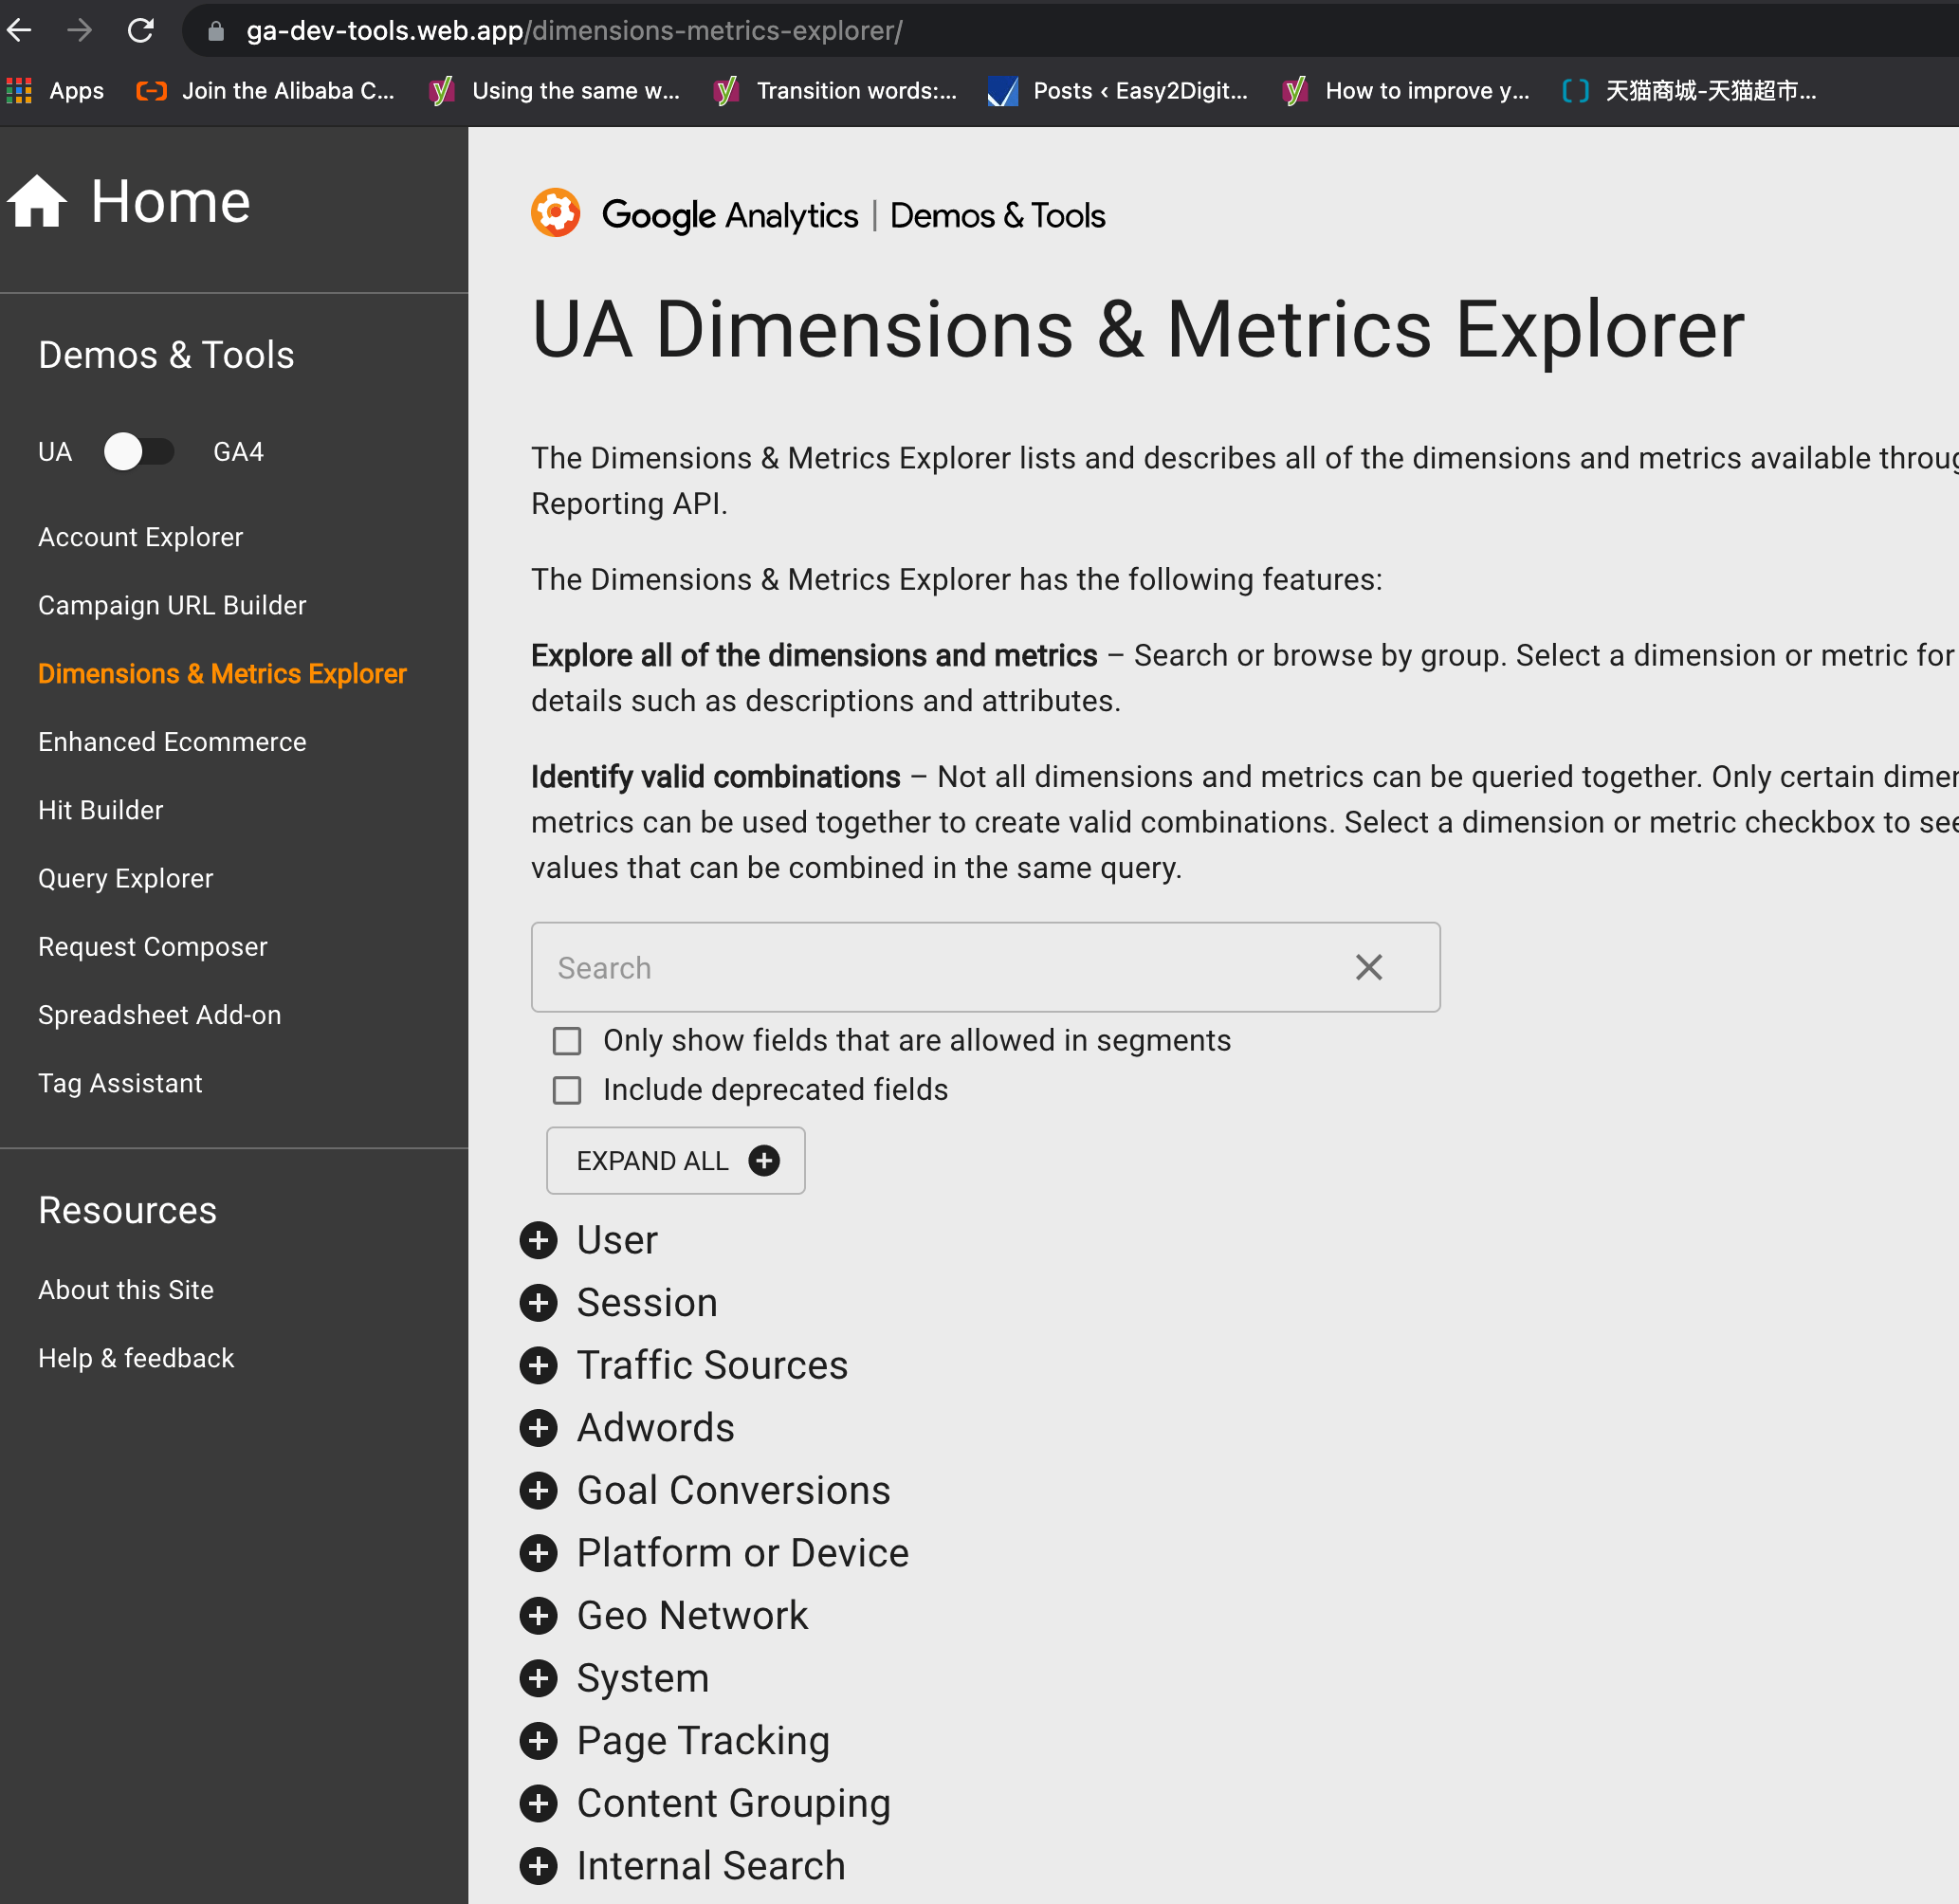This screenshot has height=1904, width=1959.
Task: Click the GA4 label
Action: [238, 452]
